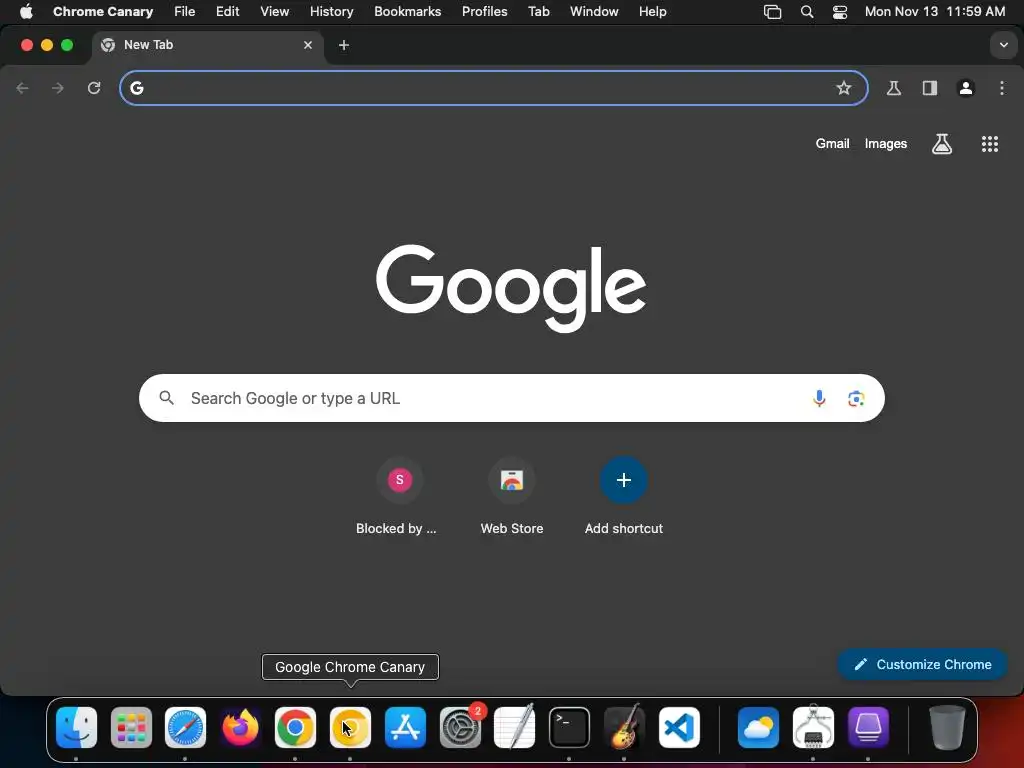Open the Images link

(886, 144)
